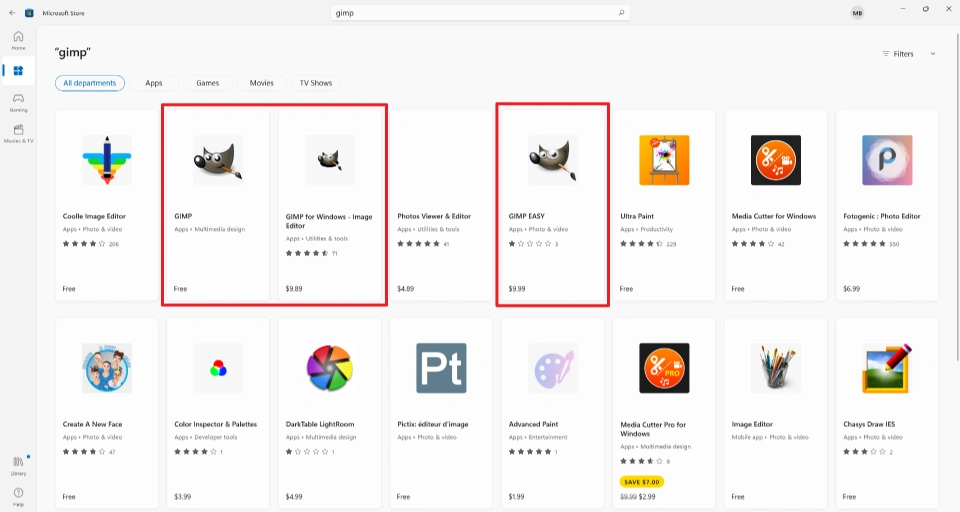Screen dimensions: 960x512
Task: Switch to the Games filter tab
Action: [x=208, y=83]
